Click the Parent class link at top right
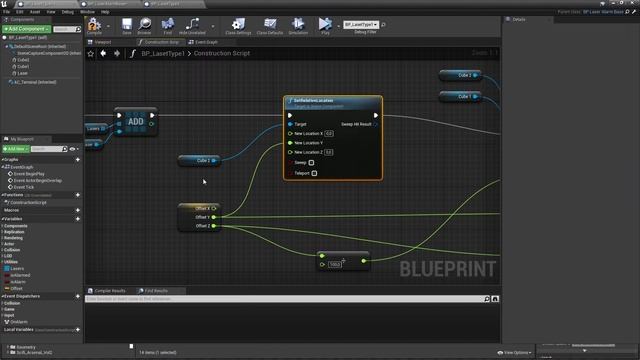Viewport: 640px width, 360px height. click(603, 12)
